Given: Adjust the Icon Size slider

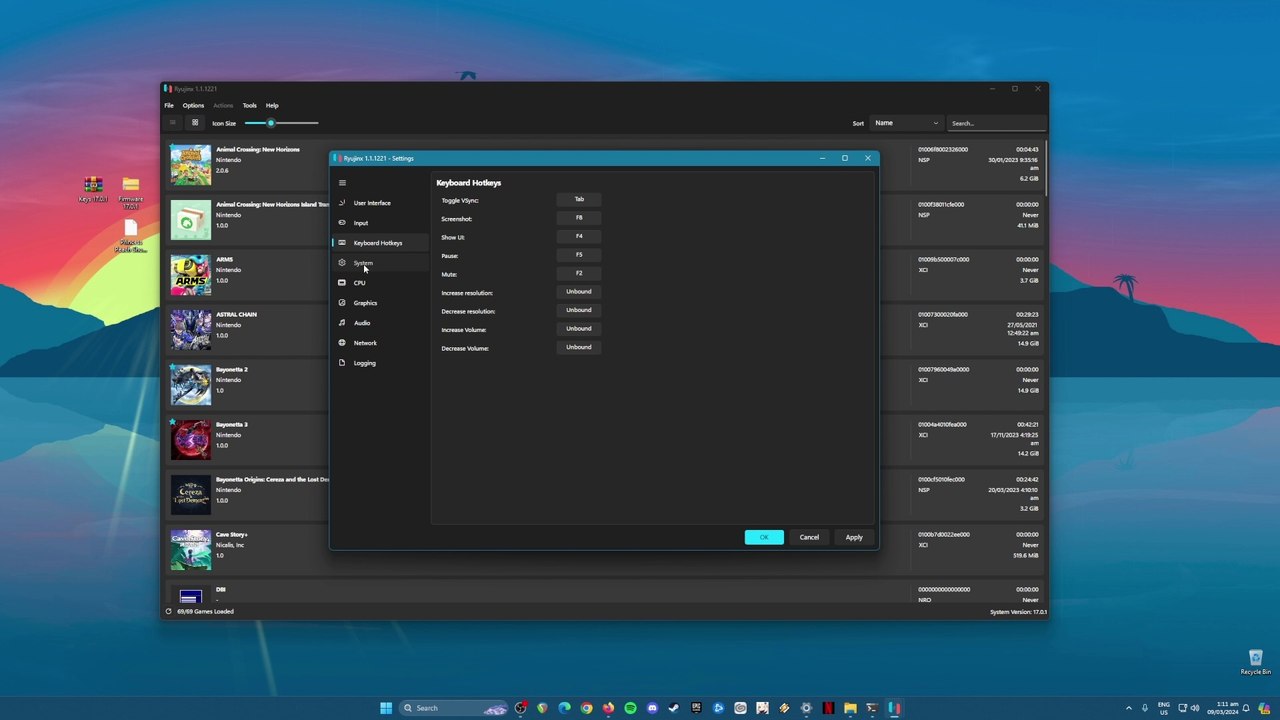Looking at the screenshot, I should point(281,123).
